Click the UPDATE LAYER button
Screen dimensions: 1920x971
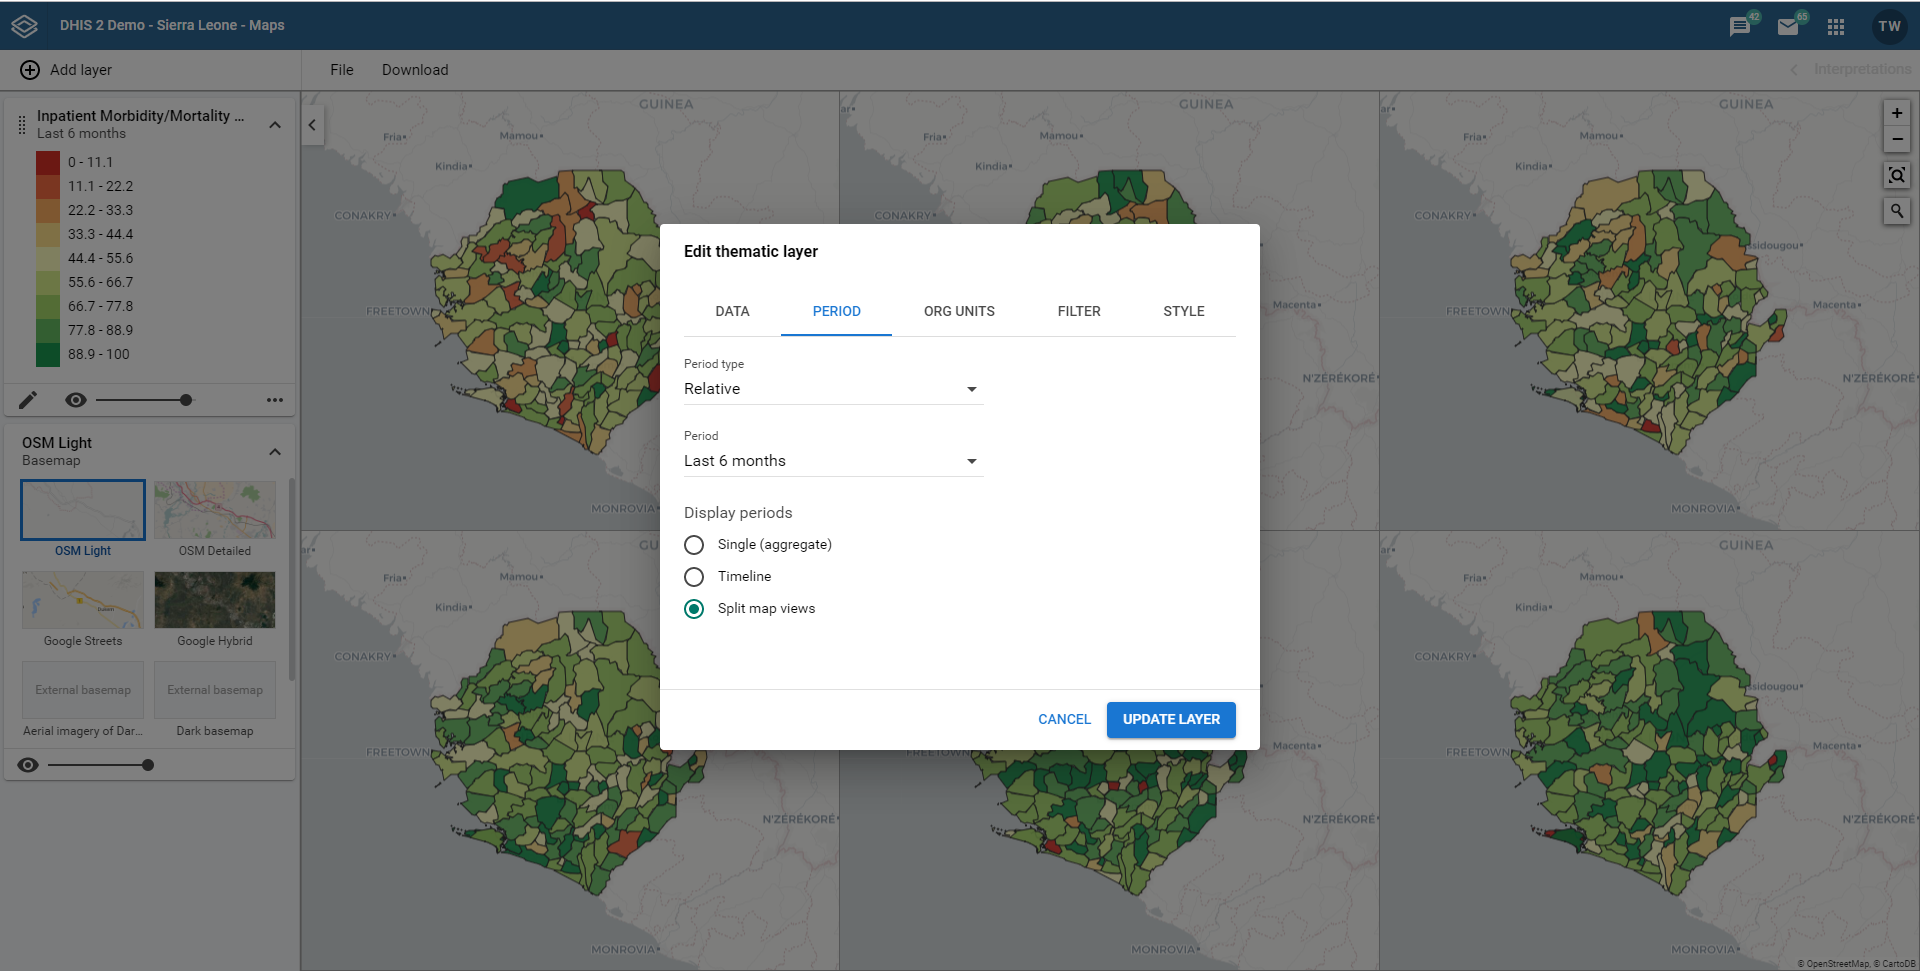pyautogui.click(x=1170, y=719)
